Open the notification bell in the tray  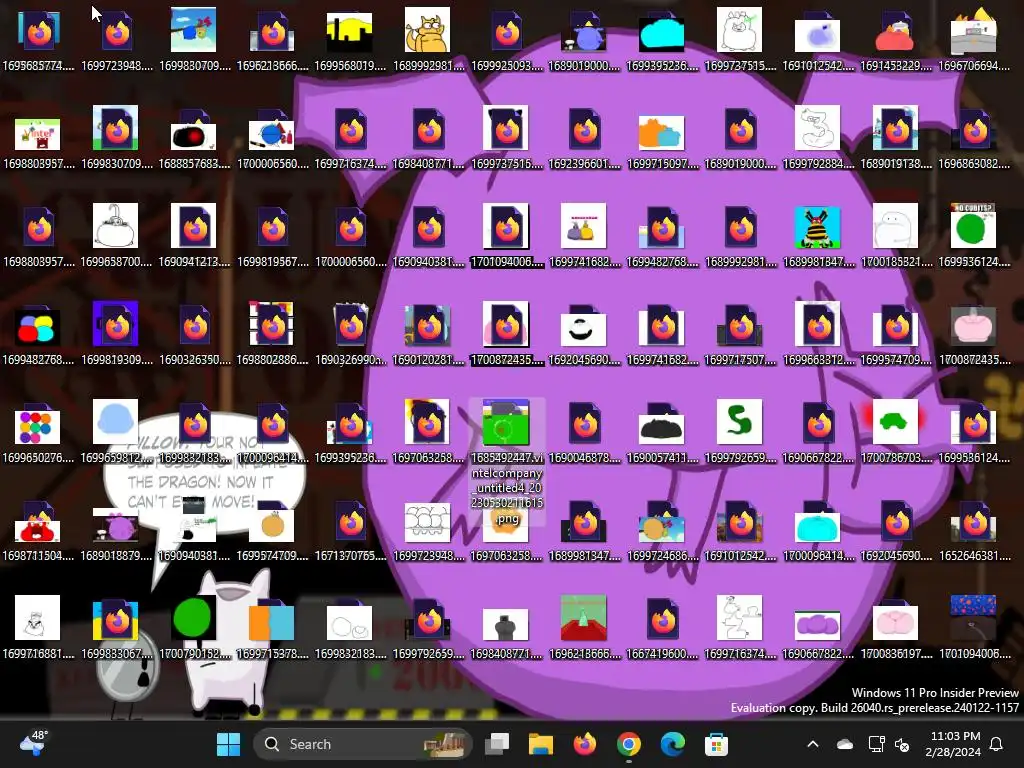pyautogui.click(x=997, y=744)
